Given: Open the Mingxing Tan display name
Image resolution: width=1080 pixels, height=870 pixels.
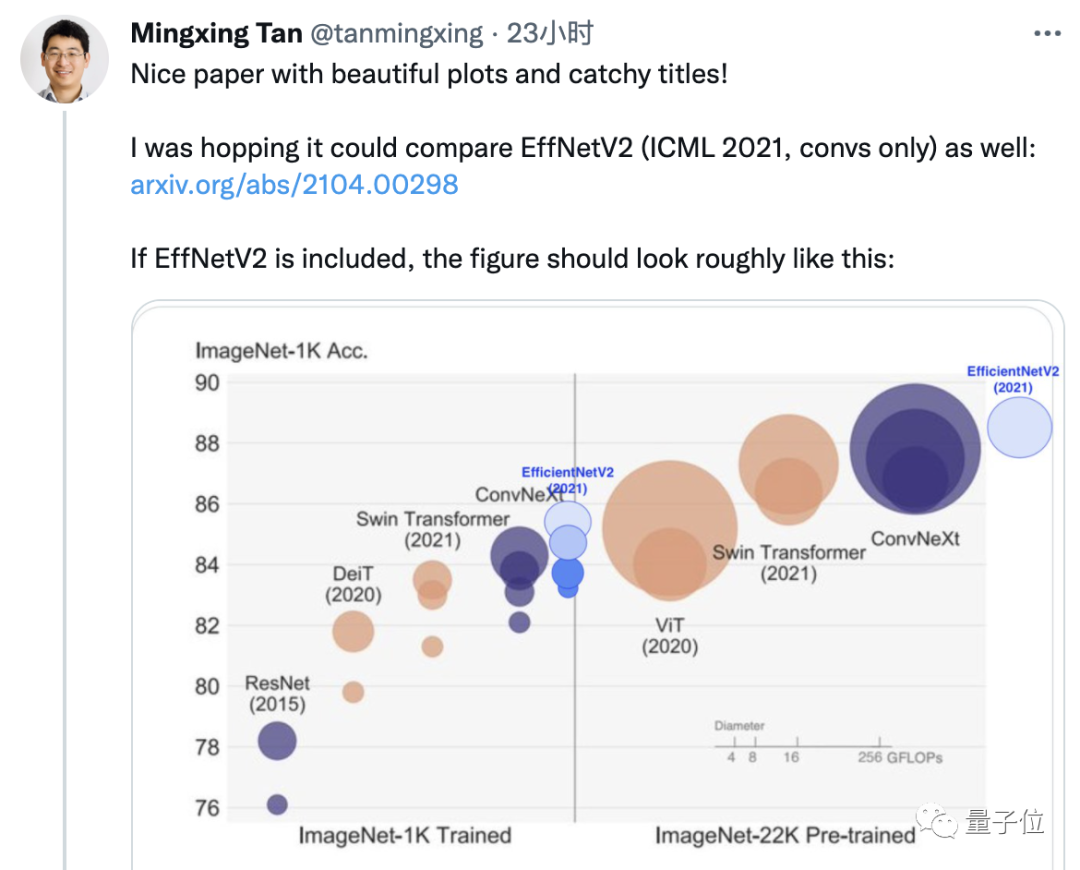Looking at the screenshot, I should [x=216, y=34].
